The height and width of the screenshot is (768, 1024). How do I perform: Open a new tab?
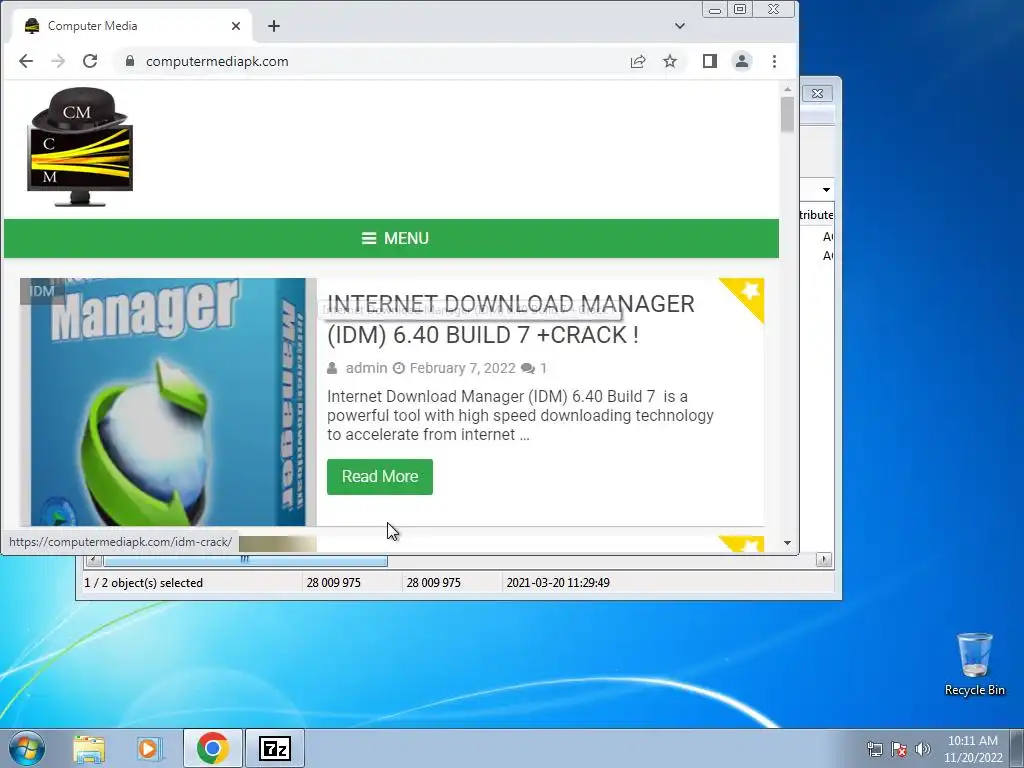[x=274, y=26]
